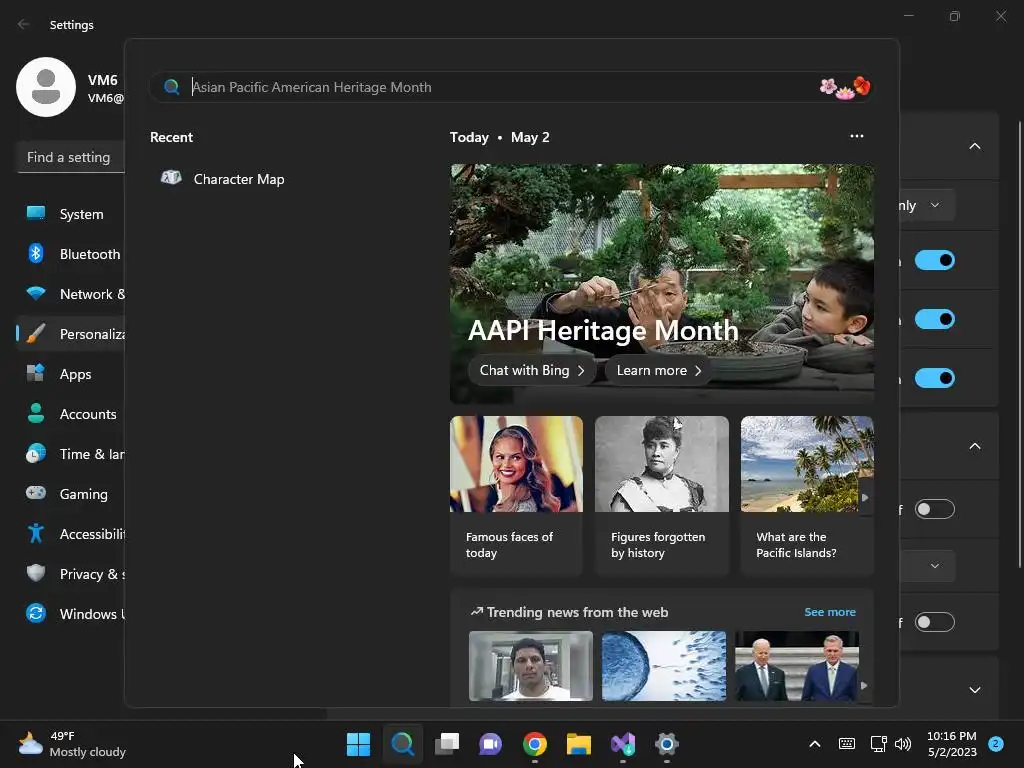Enable the last Off toggle in Settings
Screen dimensions: 1024x768
[935, 622]
